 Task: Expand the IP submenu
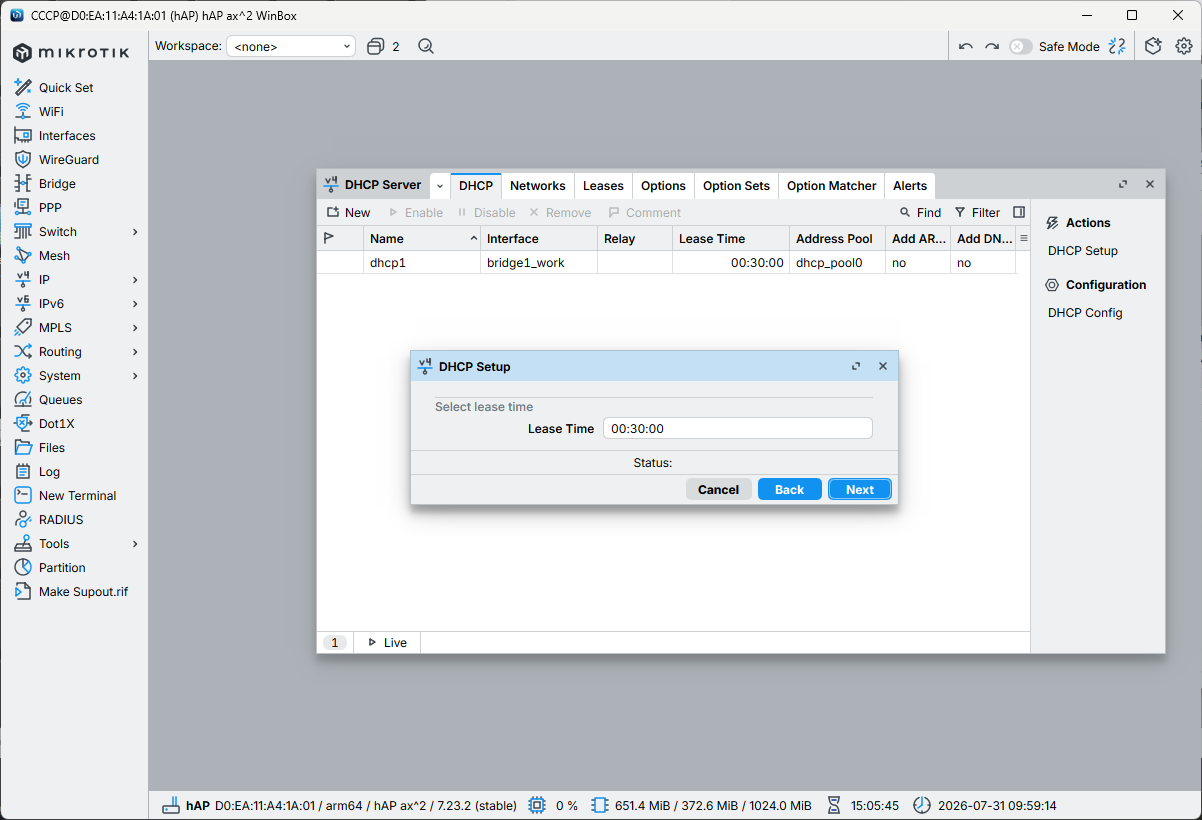pyautogui.click(x=135, y=280)
